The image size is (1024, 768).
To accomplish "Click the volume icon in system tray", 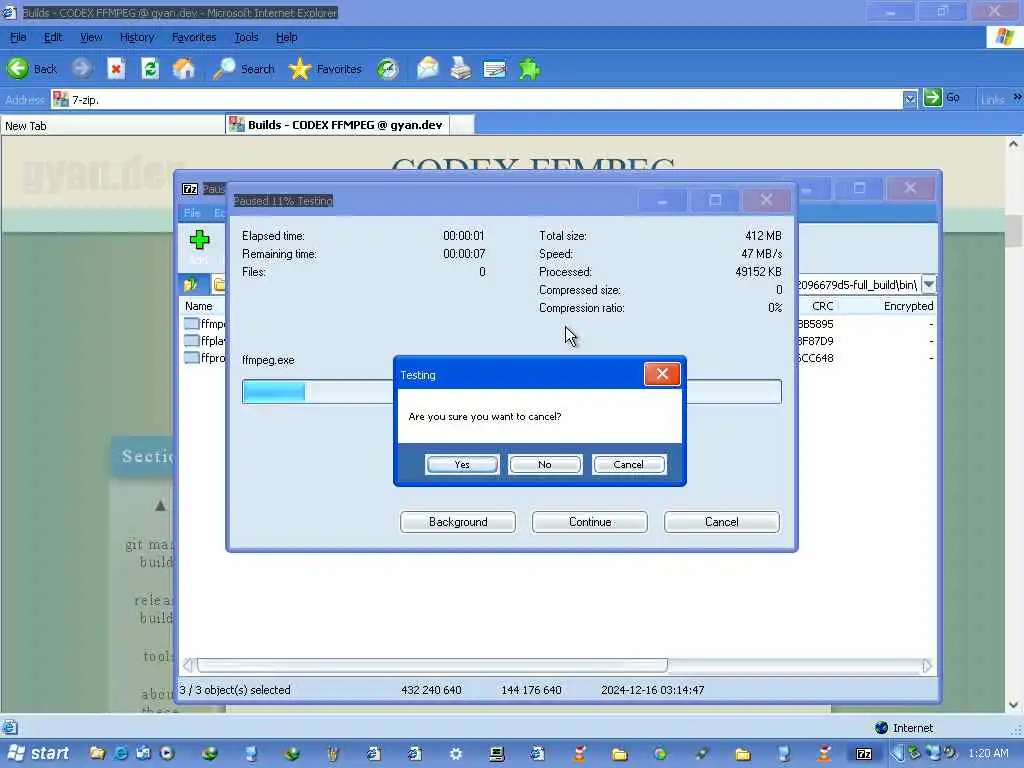I will coord(950,753).
